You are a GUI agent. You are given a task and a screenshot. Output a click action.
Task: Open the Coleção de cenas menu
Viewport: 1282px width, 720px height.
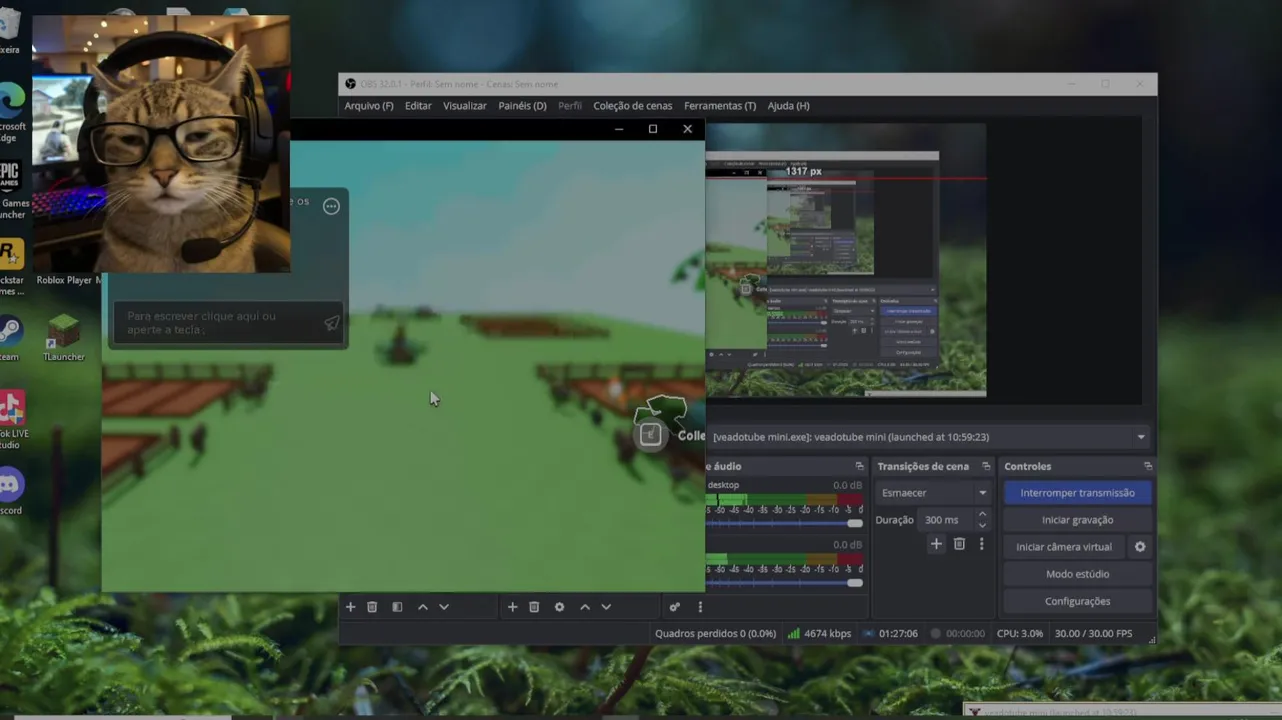tap(633, 106)
